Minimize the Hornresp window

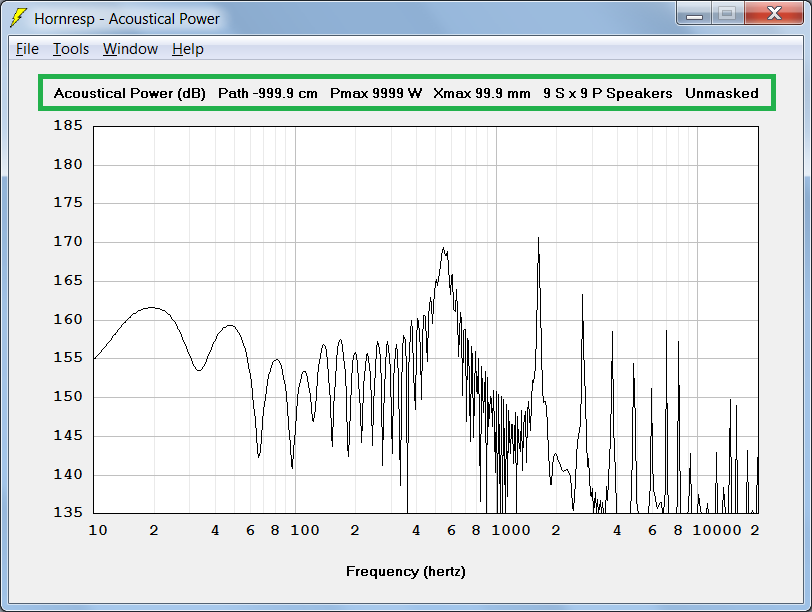click(x=694, y=13)
